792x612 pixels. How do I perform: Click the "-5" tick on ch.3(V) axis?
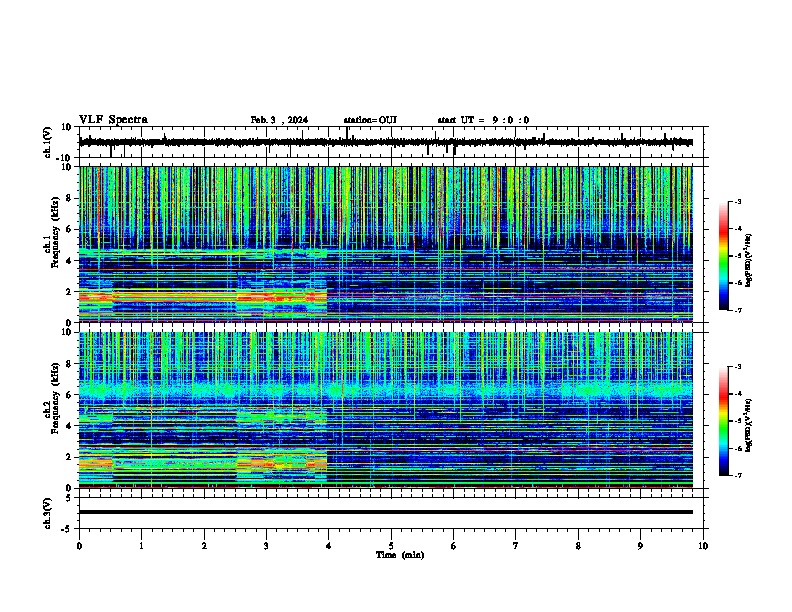(67, 529)
